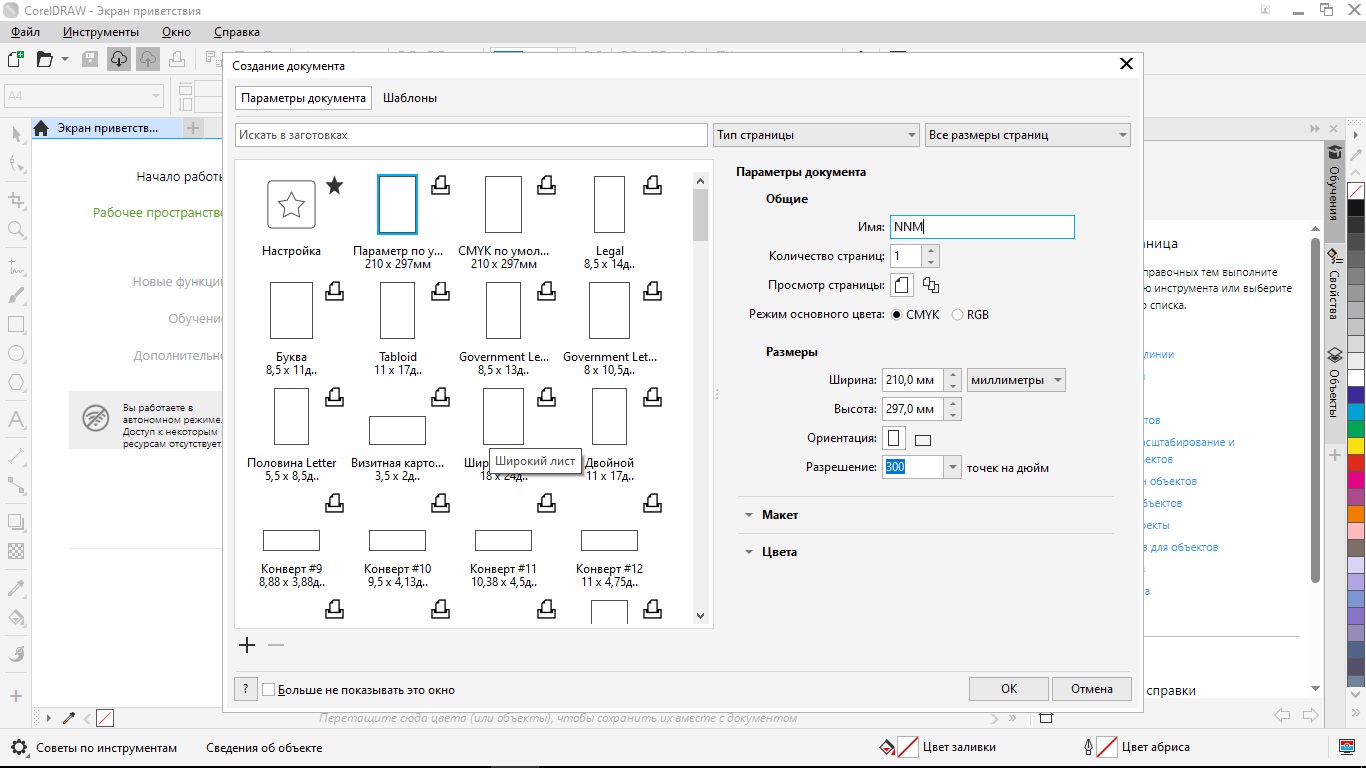Enable 'Больше не показывать это окно' checkbox
Viewport: 1366px width, 768px height.
pos(268,689)
